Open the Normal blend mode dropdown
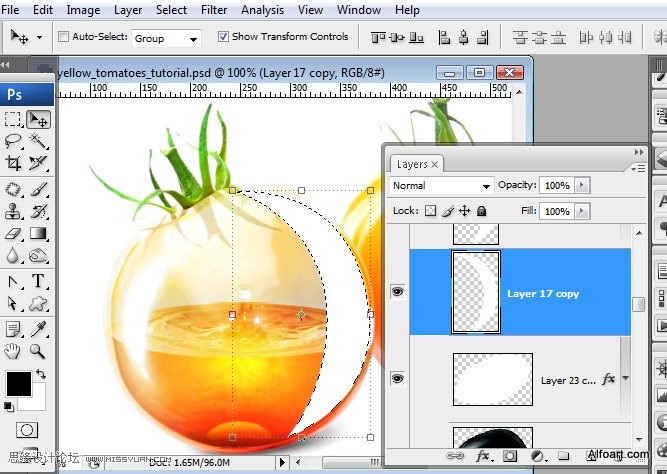 [442, 186]
